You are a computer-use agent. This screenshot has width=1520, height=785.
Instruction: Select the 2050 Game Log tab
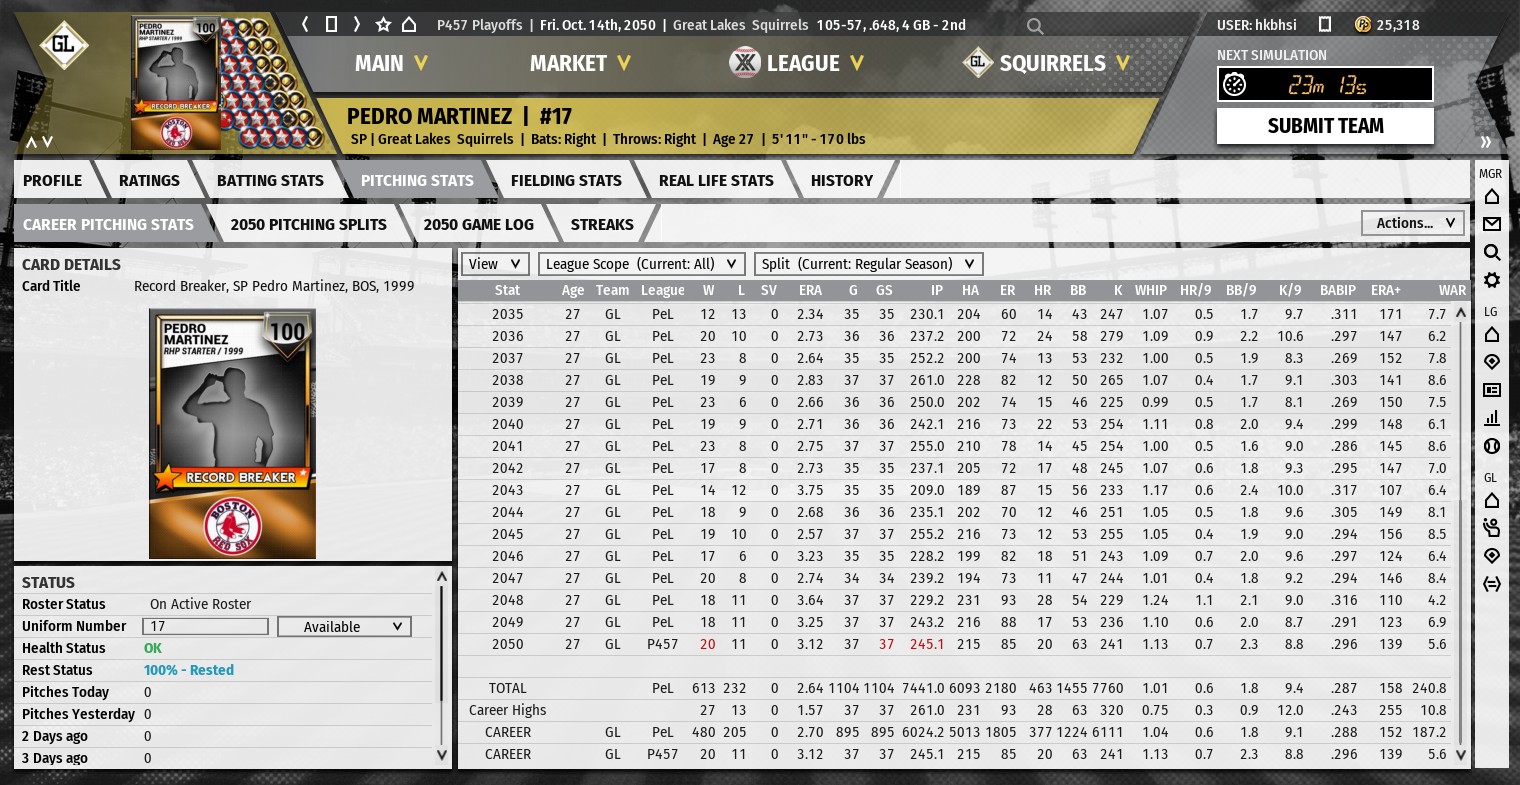pos(478,225)
